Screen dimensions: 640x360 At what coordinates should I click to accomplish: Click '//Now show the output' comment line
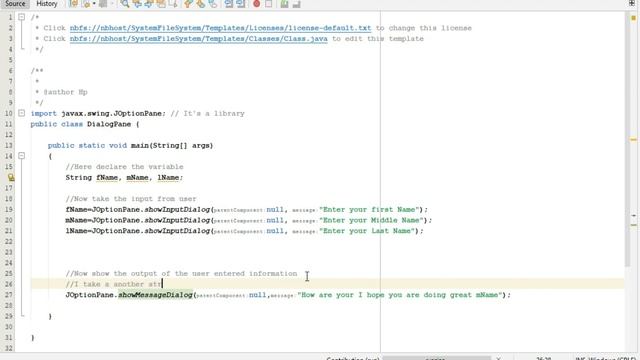[x=181, y=273]
